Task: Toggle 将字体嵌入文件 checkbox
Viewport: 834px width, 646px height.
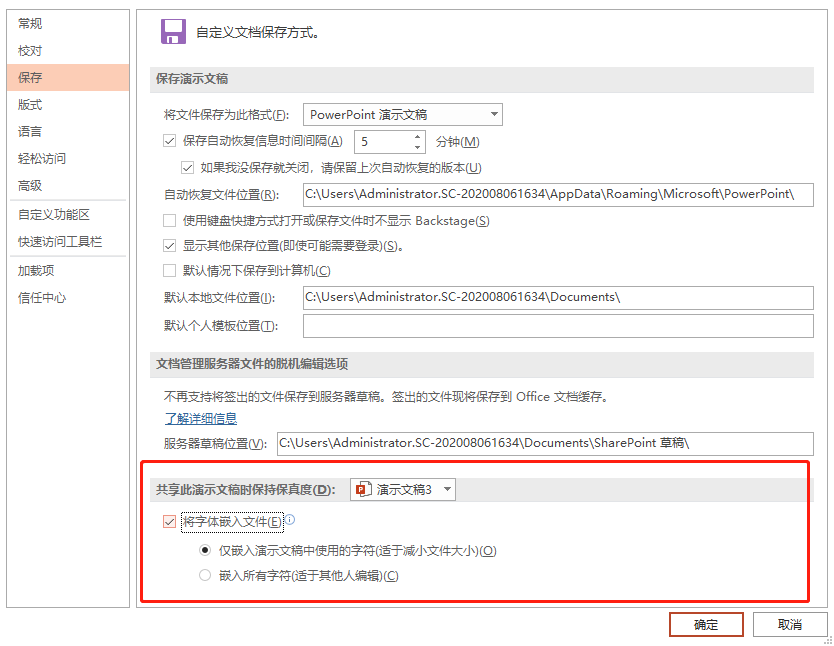Action: point(170,522)
